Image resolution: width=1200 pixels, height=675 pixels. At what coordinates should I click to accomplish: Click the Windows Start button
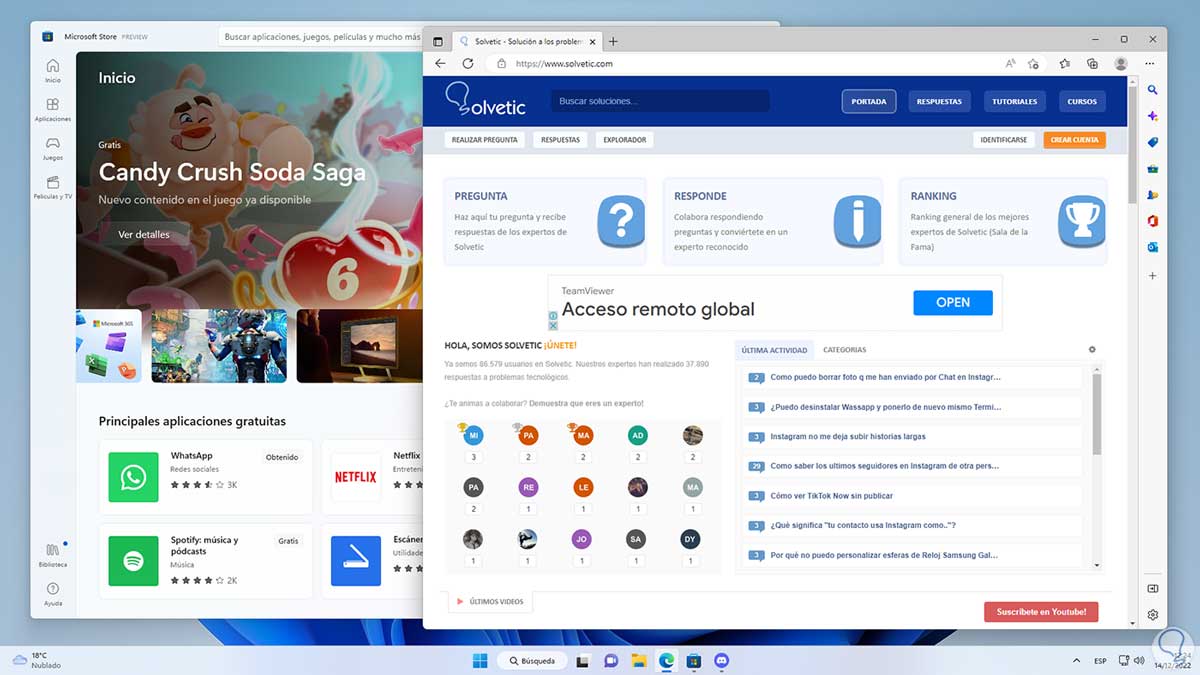(480, 660)
